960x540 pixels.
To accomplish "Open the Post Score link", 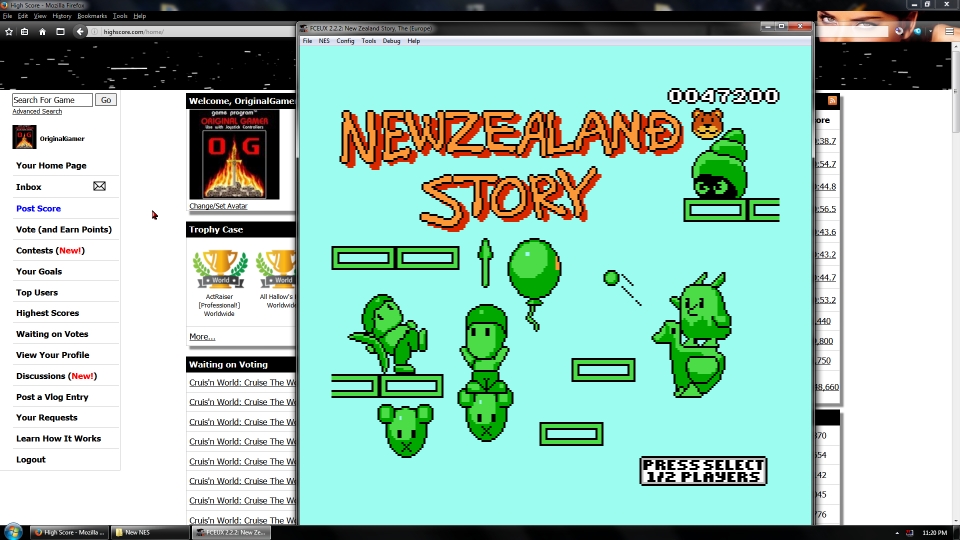I will coord(39,208).
